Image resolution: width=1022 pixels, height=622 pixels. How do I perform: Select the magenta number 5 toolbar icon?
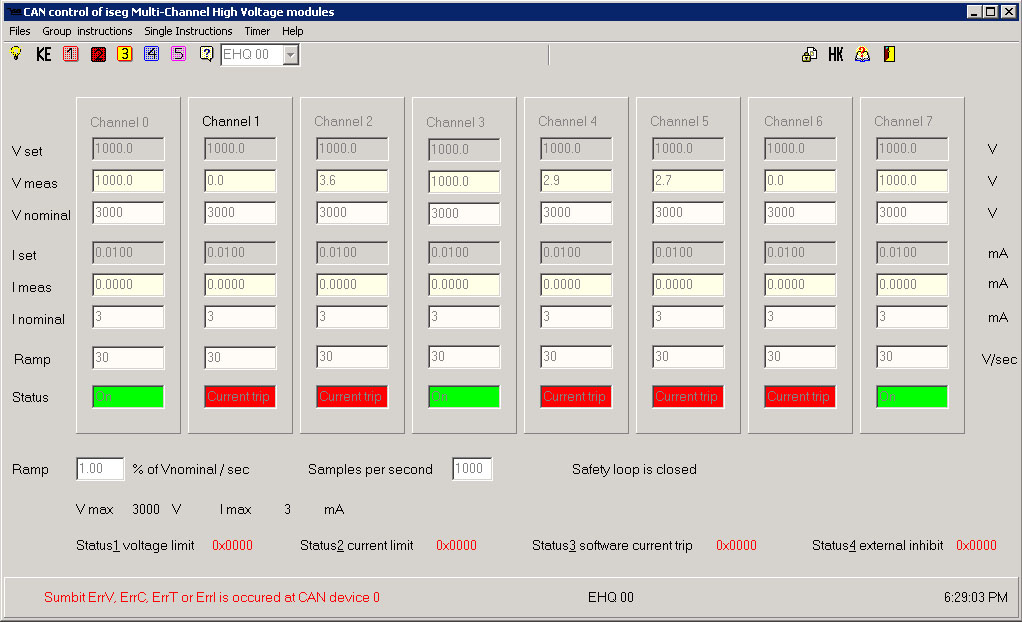[x=179, y=54]
